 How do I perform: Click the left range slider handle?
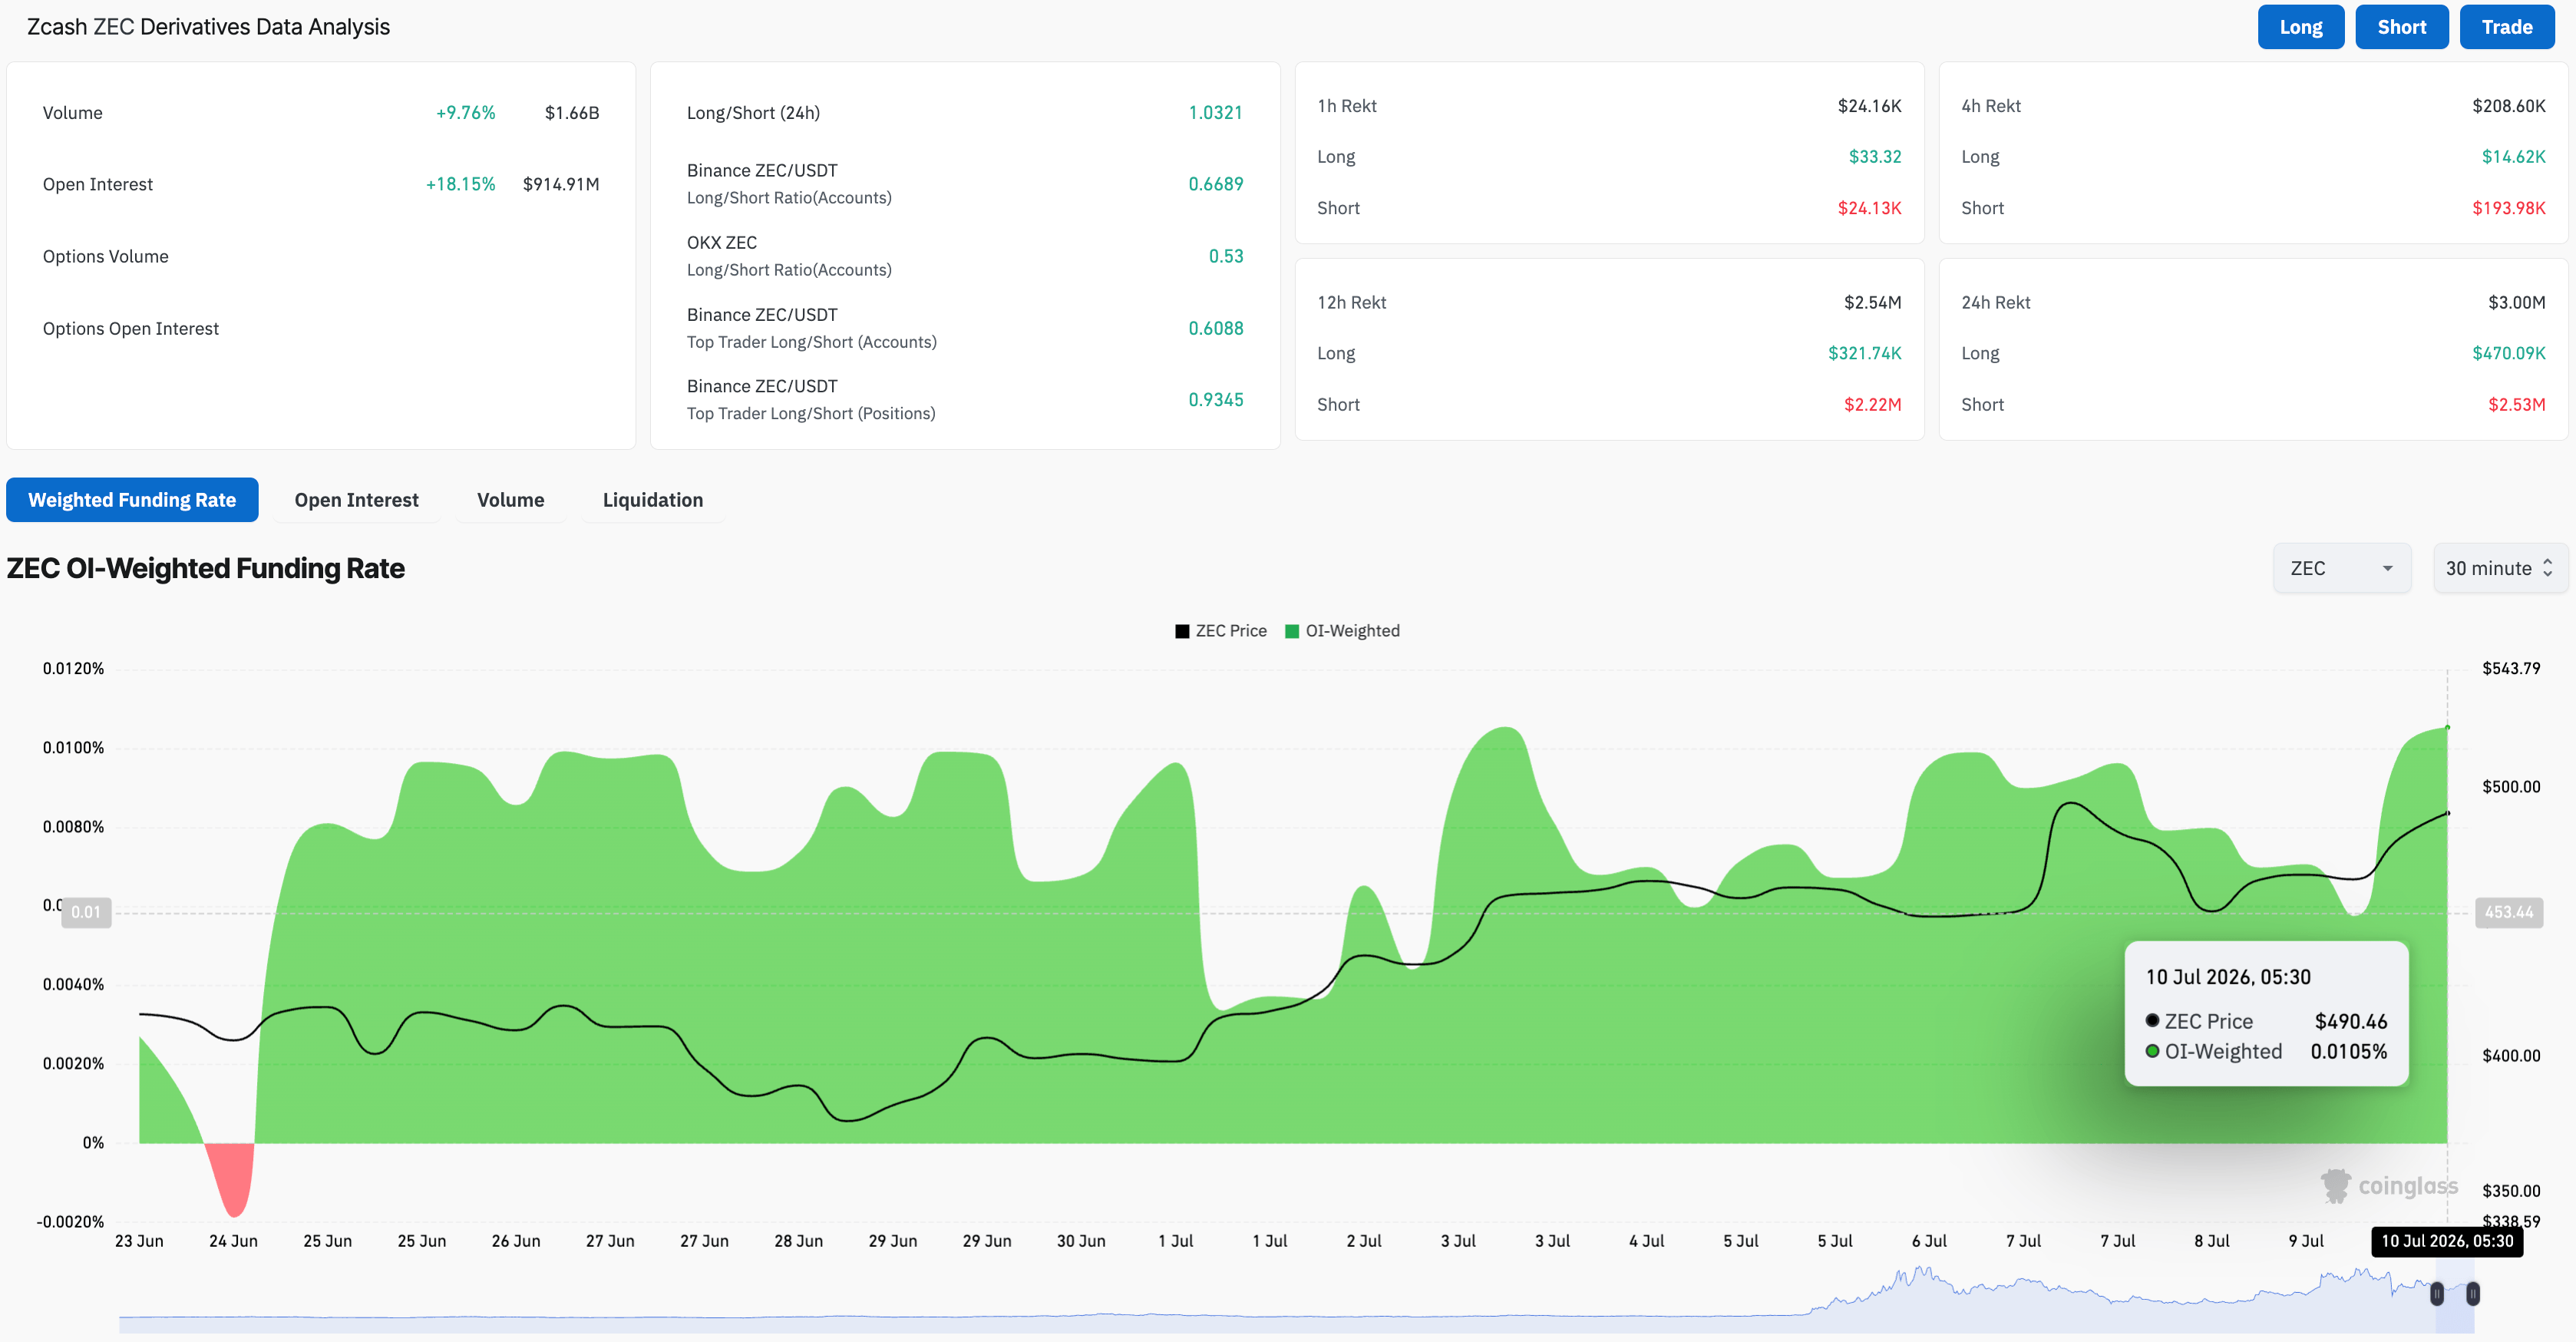(x=2437, y=1294)
